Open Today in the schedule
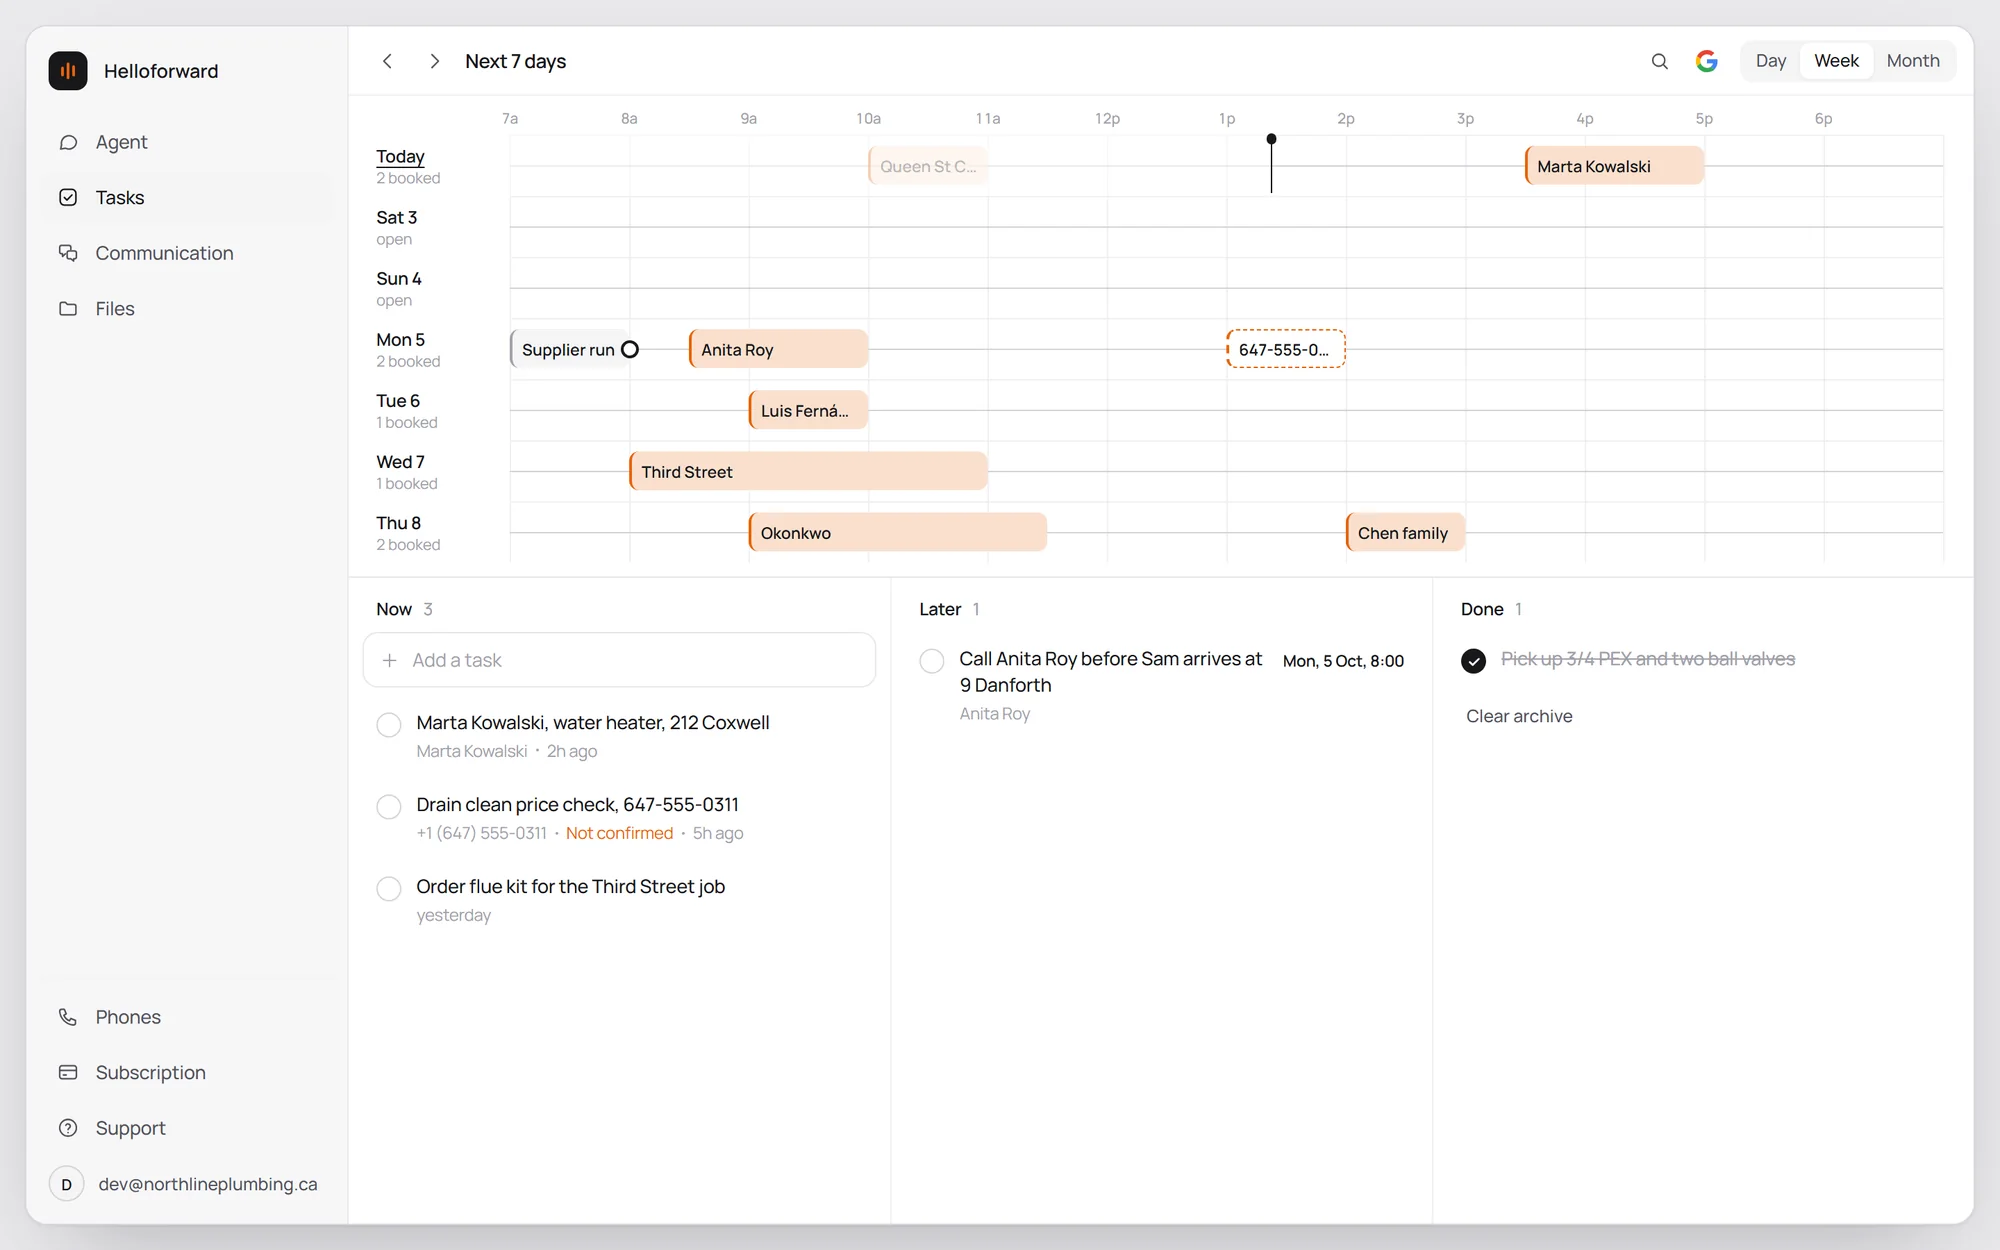Screen dimensions: 2000x1250 click(400, 157)
